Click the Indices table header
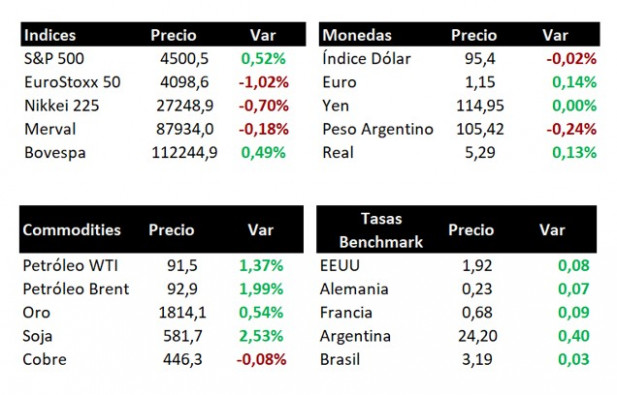Image resolution: width=617 pixels, height=395 pixels. [x=50, y=35]
